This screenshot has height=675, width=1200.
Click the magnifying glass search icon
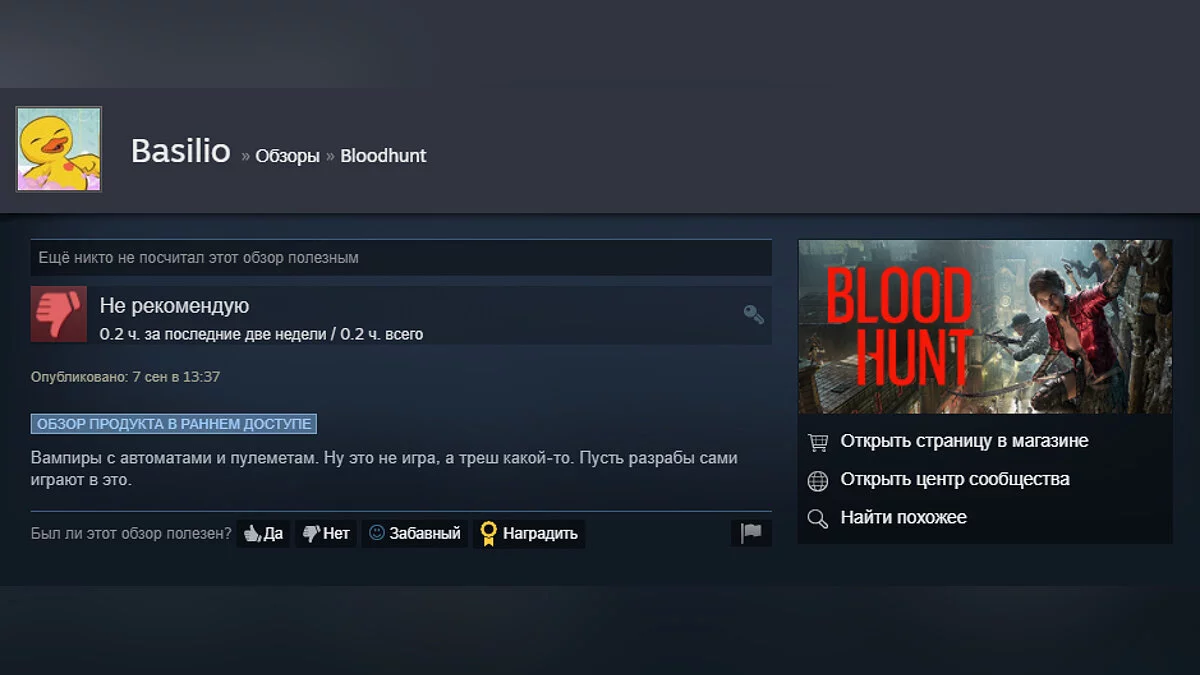click(818, 519)
